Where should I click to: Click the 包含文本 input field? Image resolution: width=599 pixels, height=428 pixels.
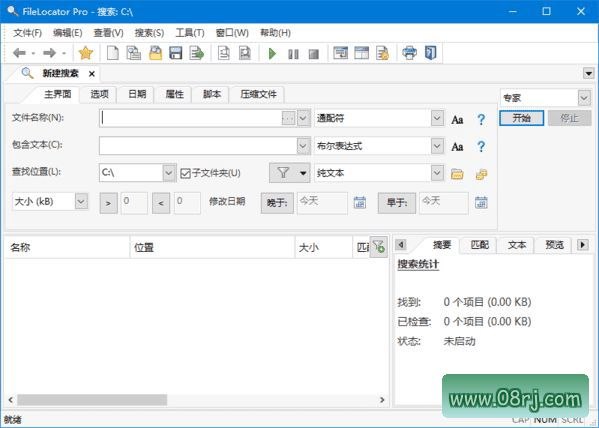pyautogui.click(x=198, y=146)
